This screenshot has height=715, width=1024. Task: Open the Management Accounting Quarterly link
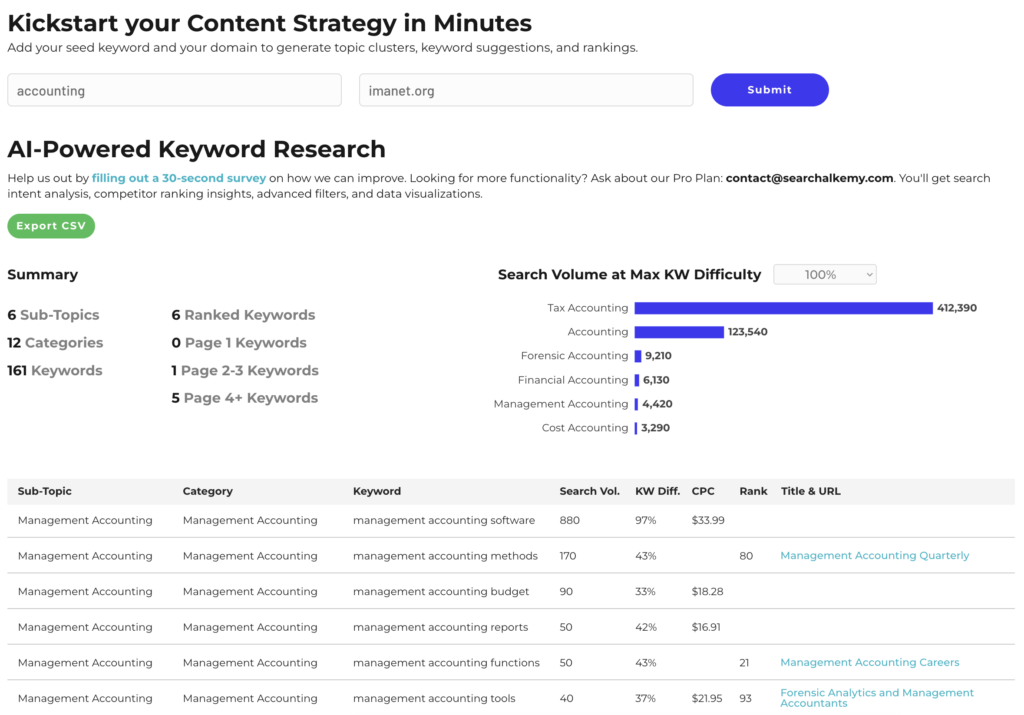[874, 556]
